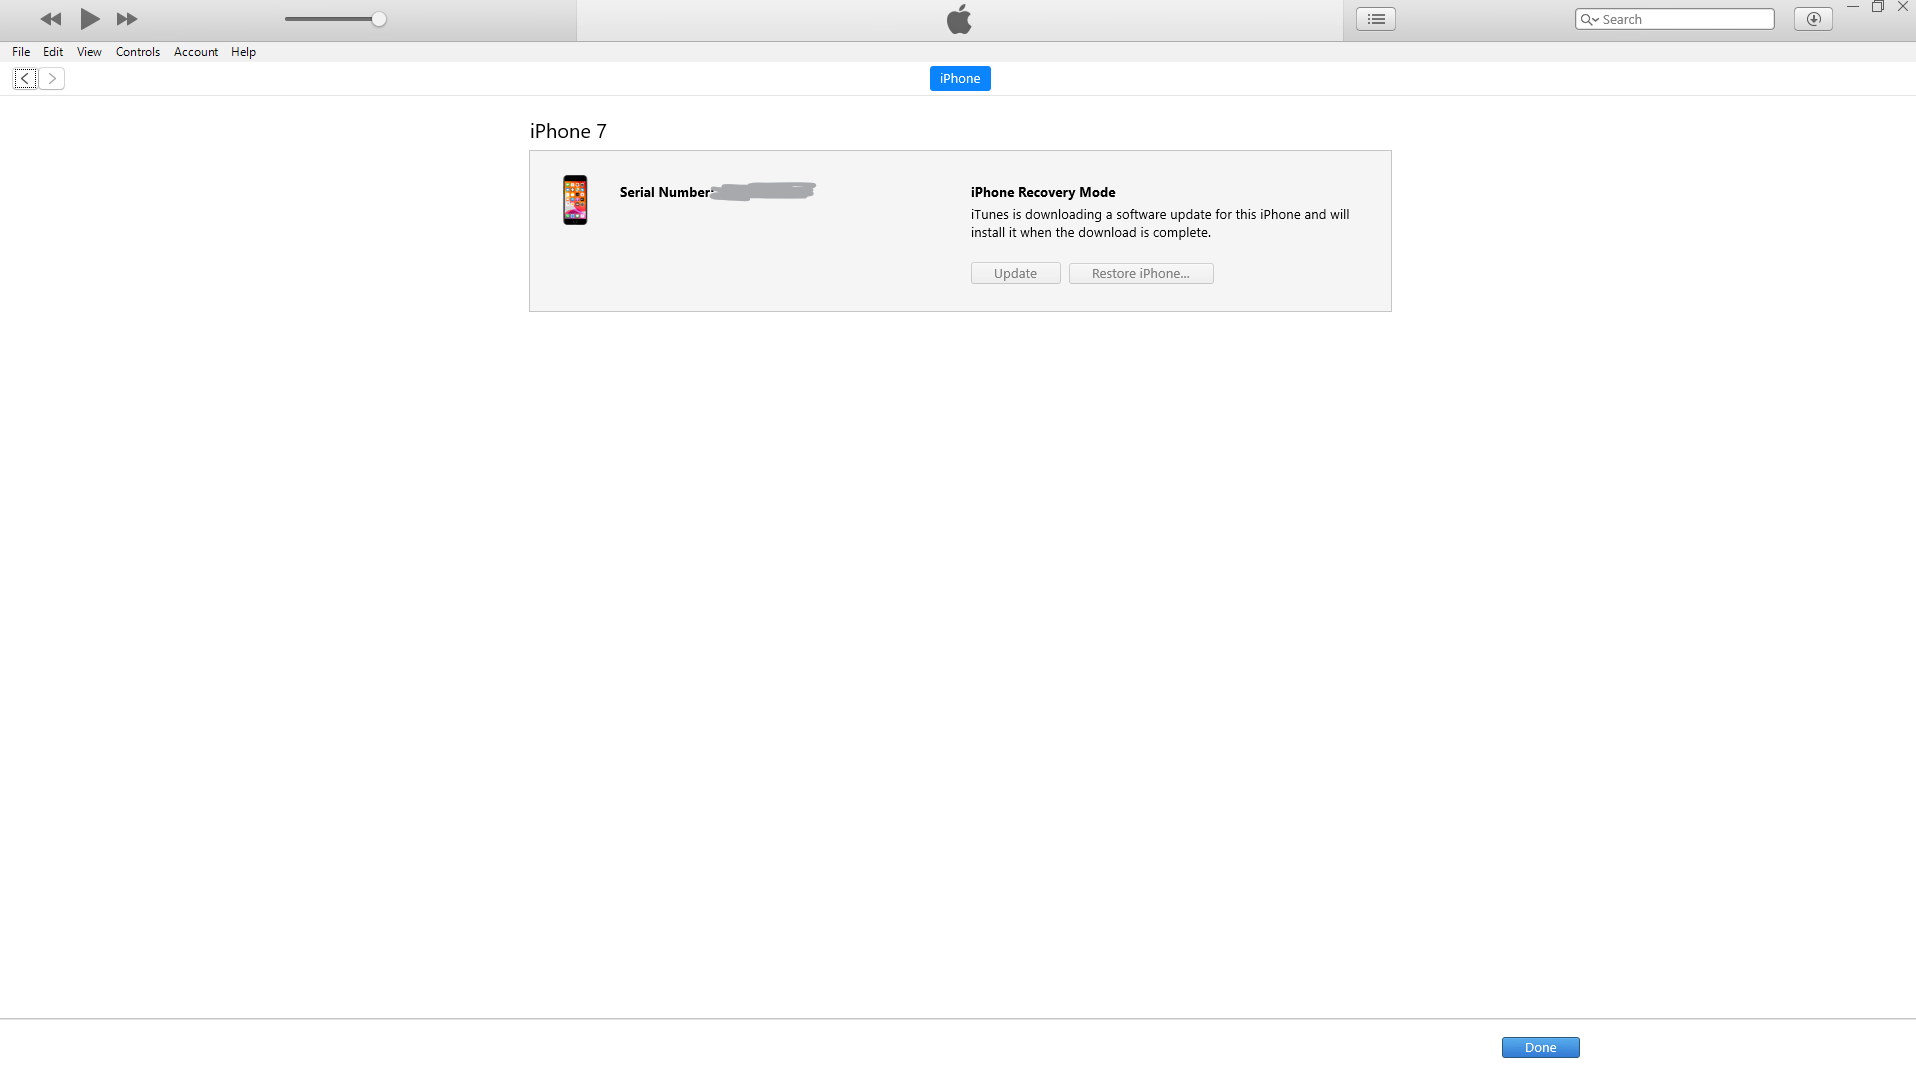The height and width of the screenshot is (1071, 1916).
Task: Open the Controls menu
Action: click(x=138, y=52)
